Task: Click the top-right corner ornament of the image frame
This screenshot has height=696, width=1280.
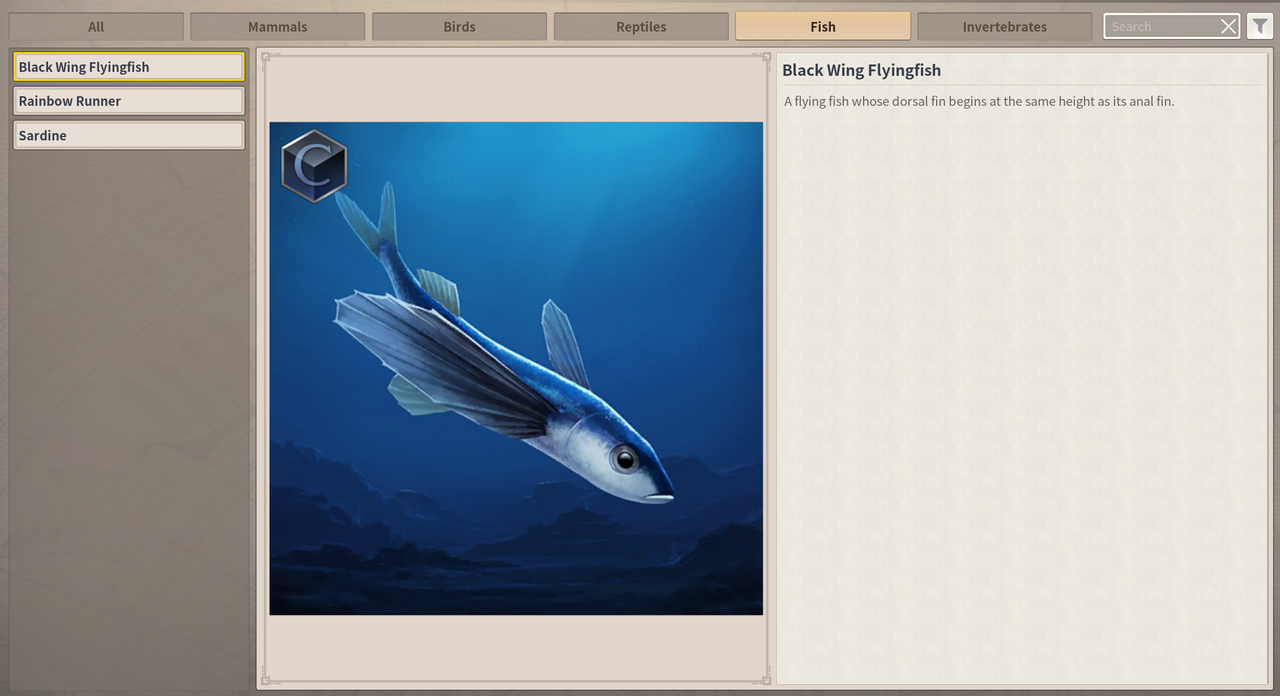Action: [766, 57]
